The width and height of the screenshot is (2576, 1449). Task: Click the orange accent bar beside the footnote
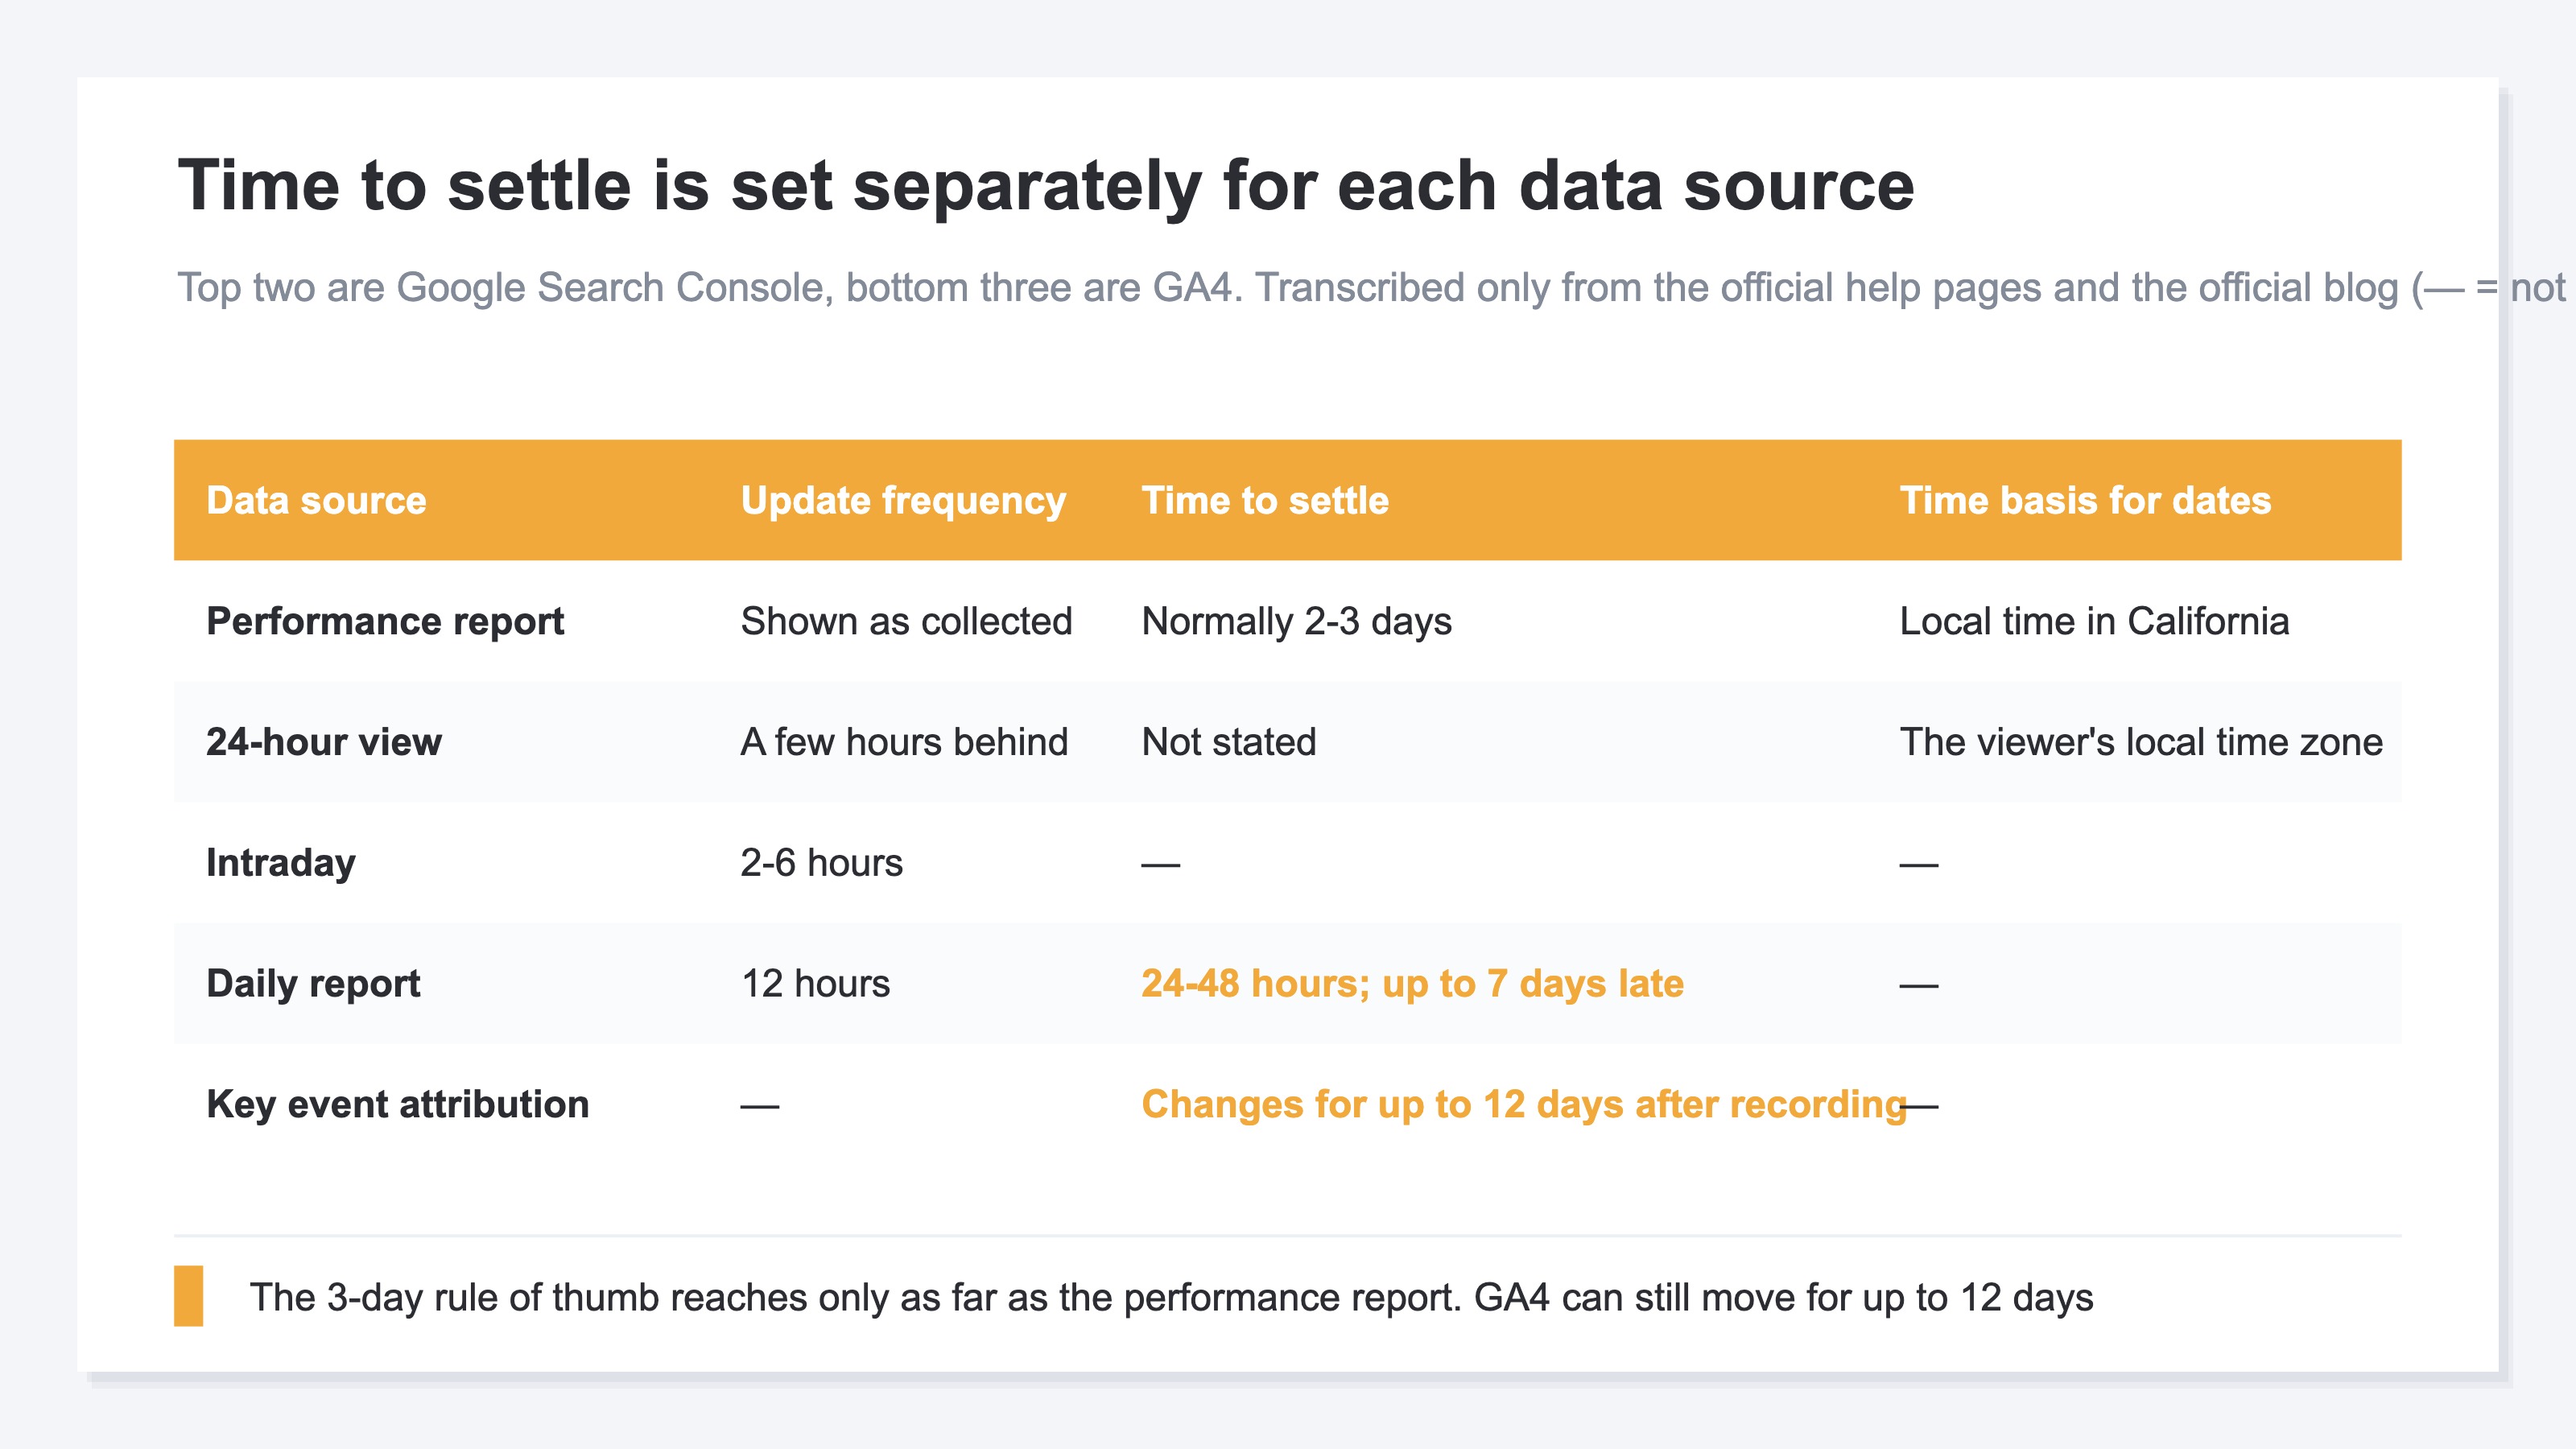point(188,1296)
